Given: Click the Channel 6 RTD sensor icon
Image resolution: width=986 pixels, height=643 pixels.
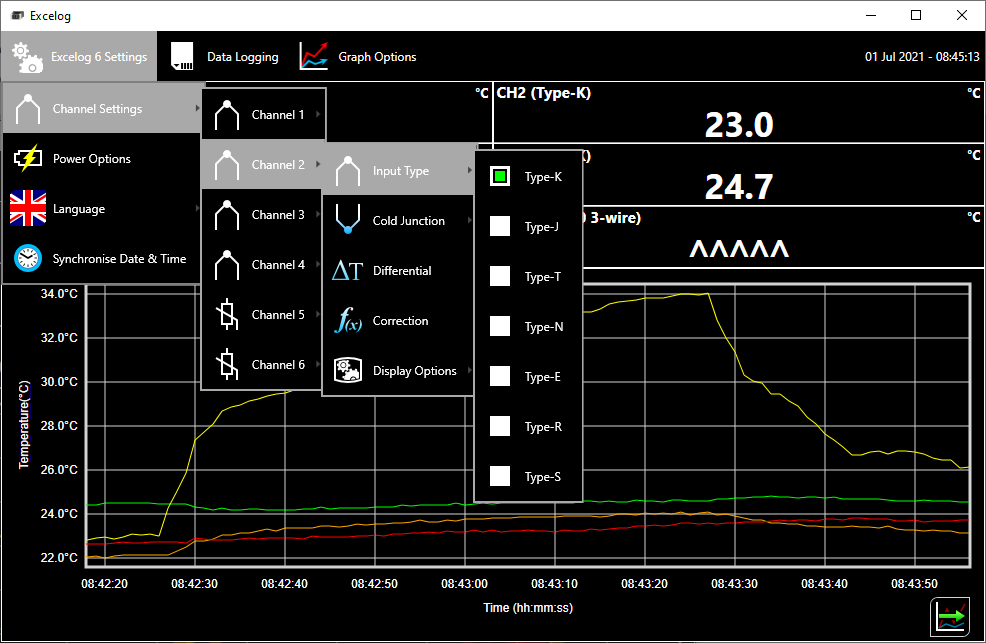Looking at the screenshot, I should coord(227,365).
